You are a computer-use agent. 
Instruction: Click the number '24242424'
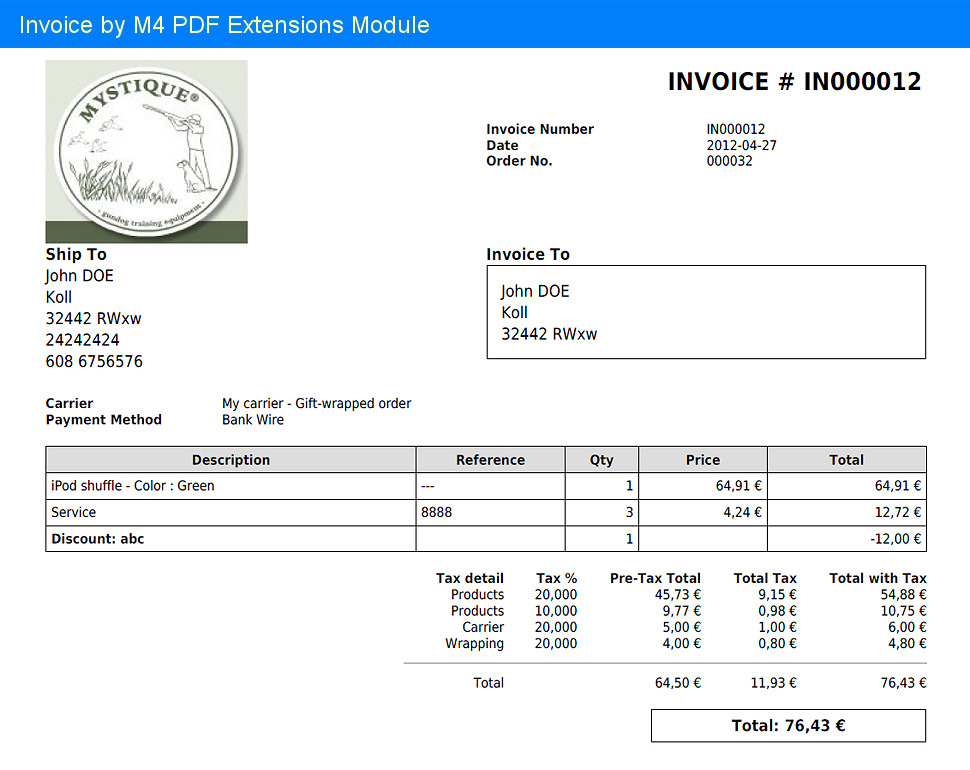82,340
